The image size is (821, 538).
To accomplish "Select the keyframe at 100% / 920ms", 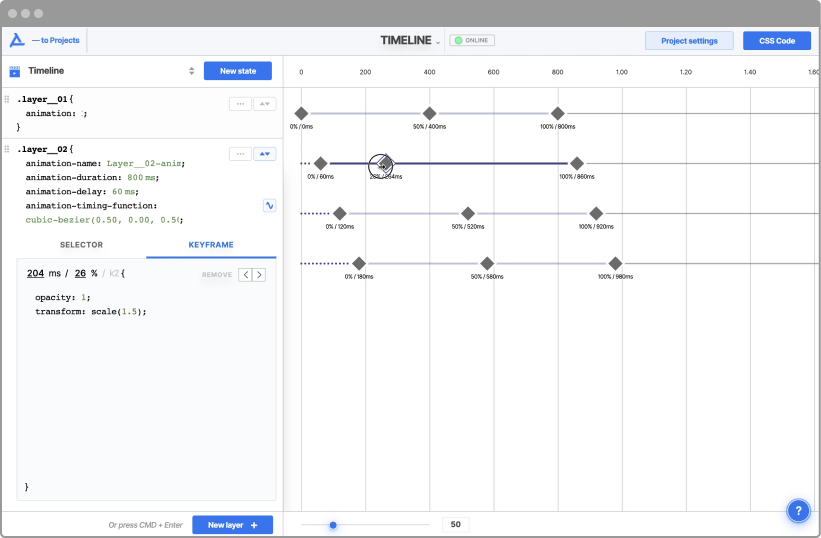I will coord(596,214).
